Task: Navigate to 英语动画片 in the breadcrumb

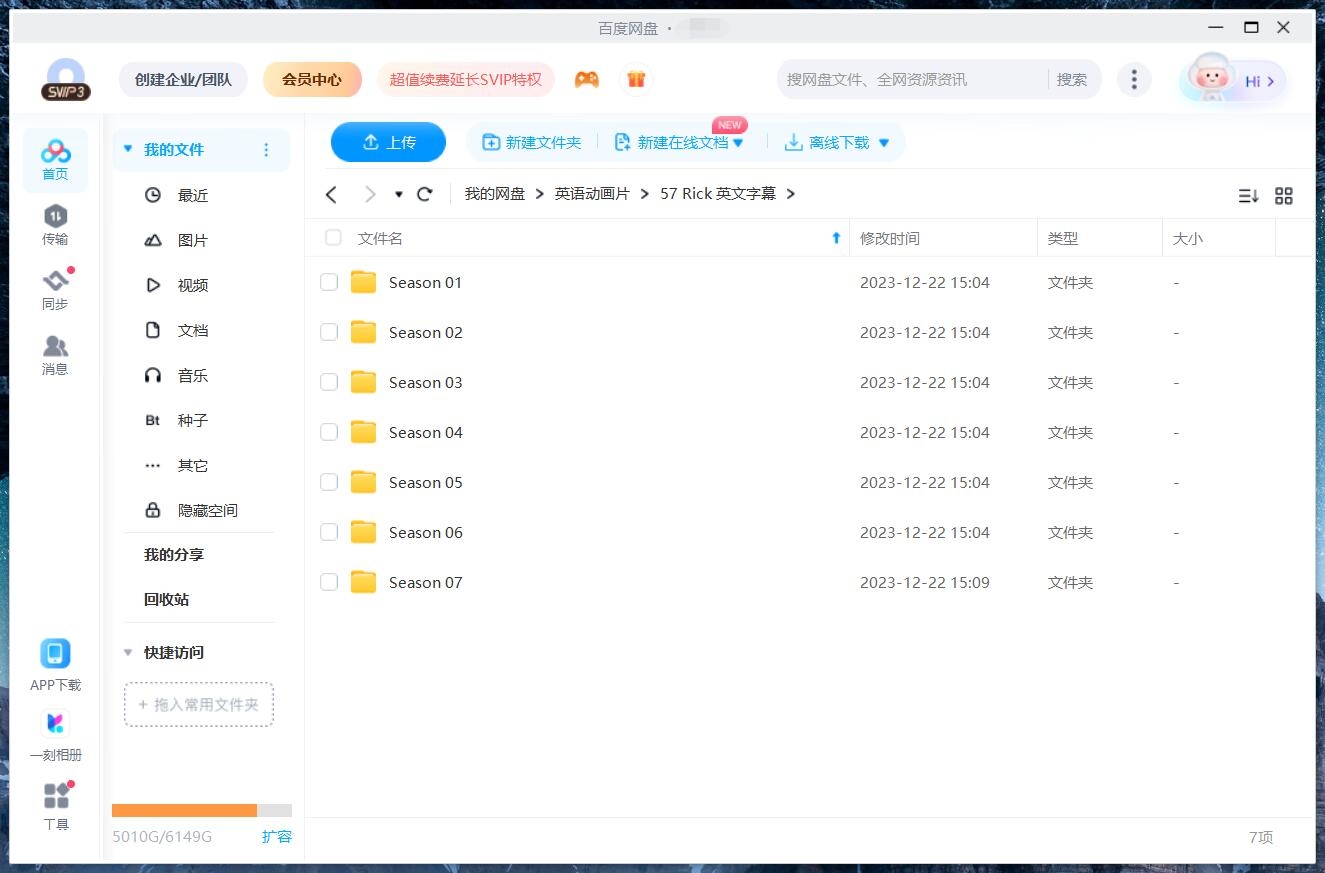Action: [592, 194]
